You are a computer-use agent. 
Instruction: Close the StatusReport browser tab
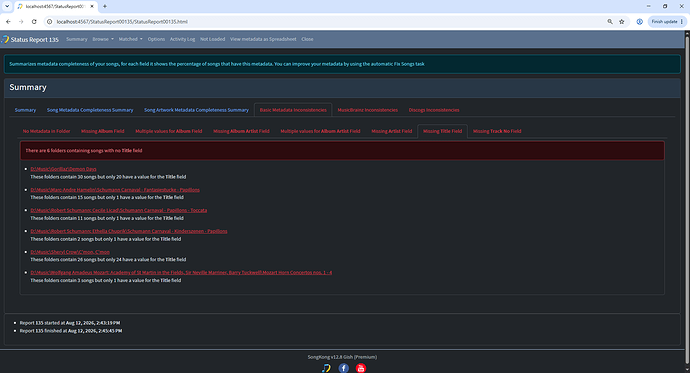pyautogui.click(x=92, y=6)
